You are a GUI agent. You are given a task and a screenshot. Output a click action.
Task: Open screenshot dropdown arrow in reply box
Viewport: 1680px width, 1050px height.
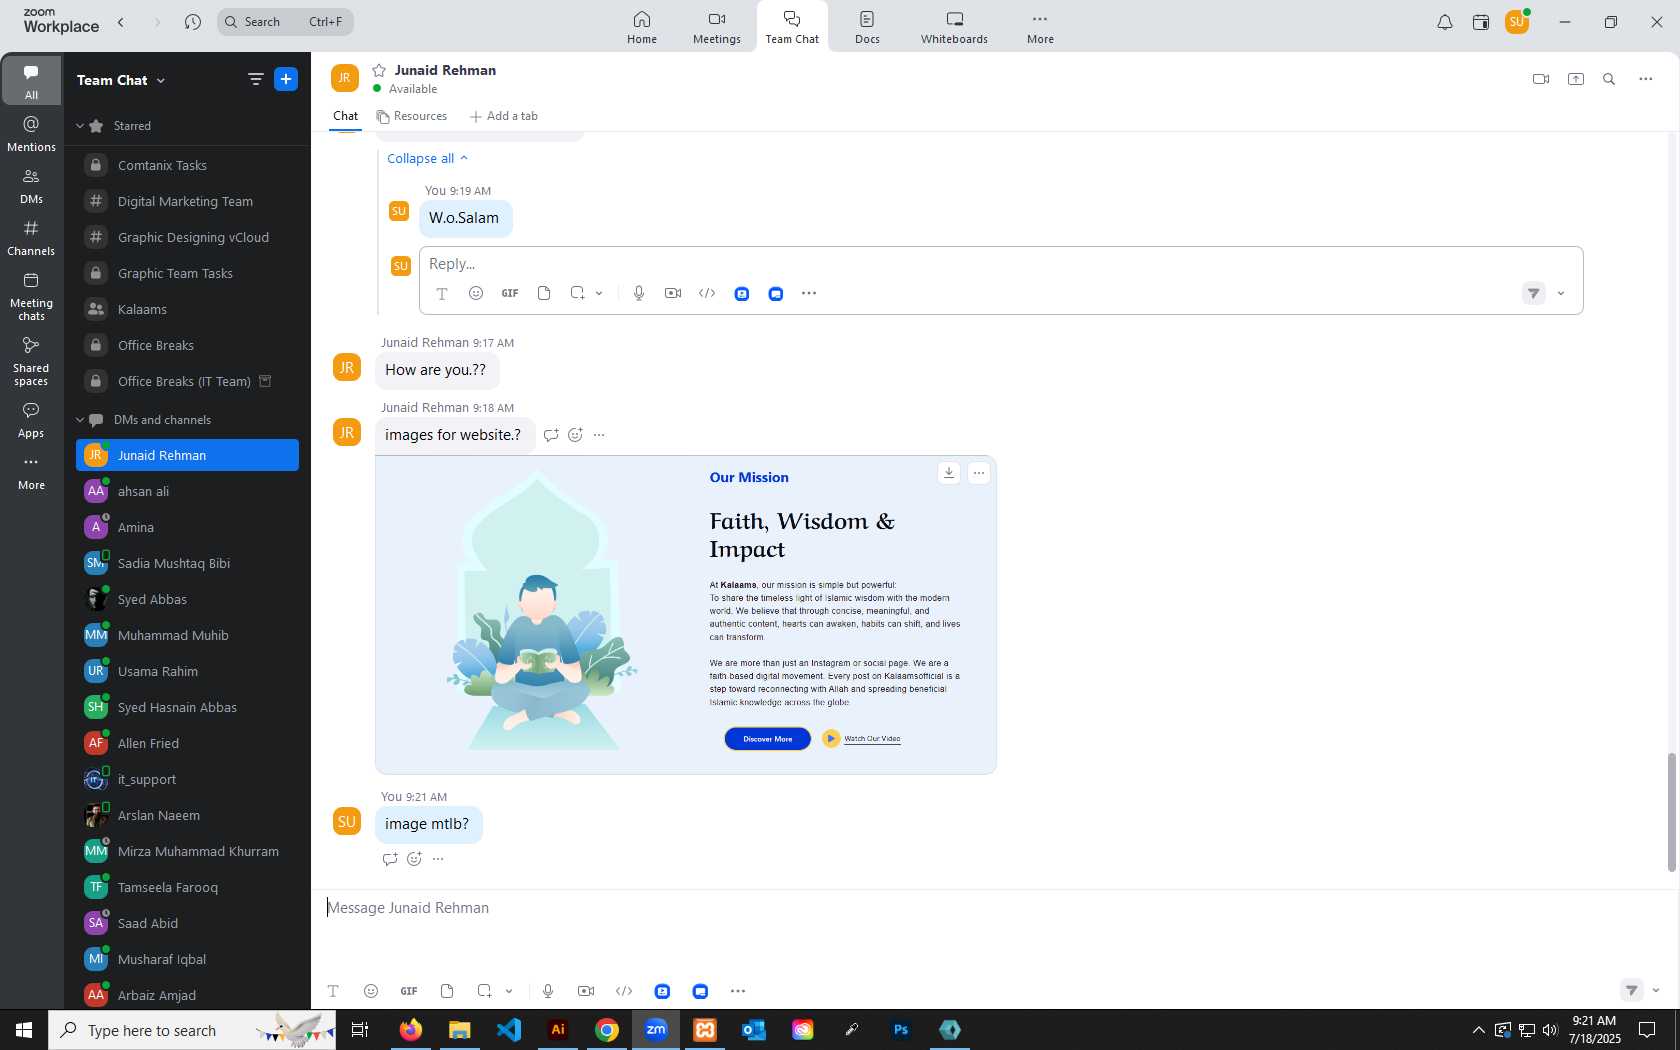pos(599,293)
